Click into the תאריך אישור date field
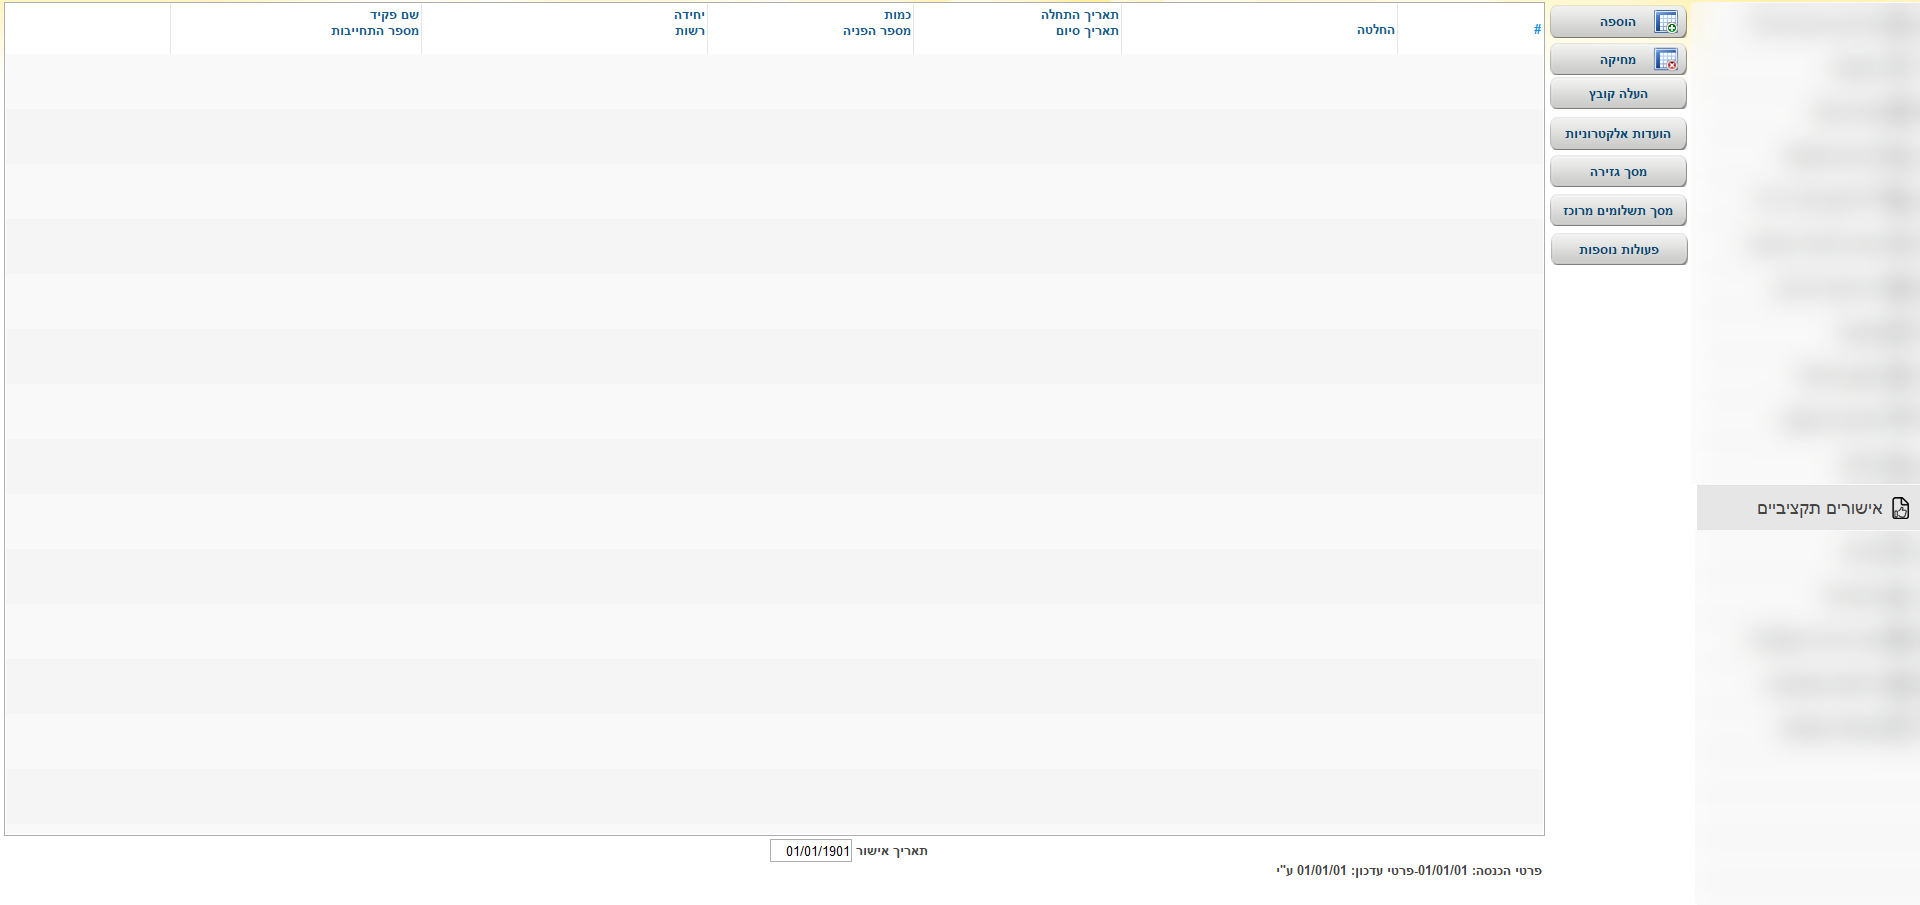The image size is (1920, 905). (811, 851)
